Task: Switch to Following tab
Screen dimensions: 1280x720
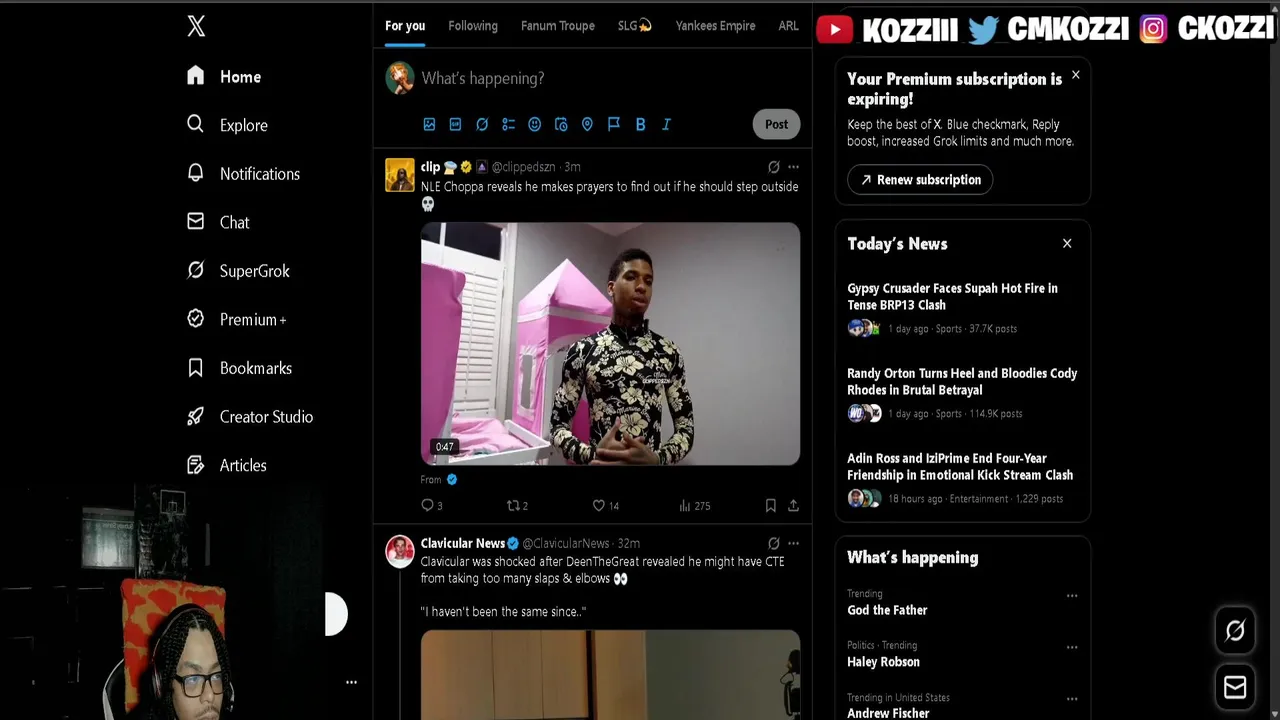Action: point(473,26)
